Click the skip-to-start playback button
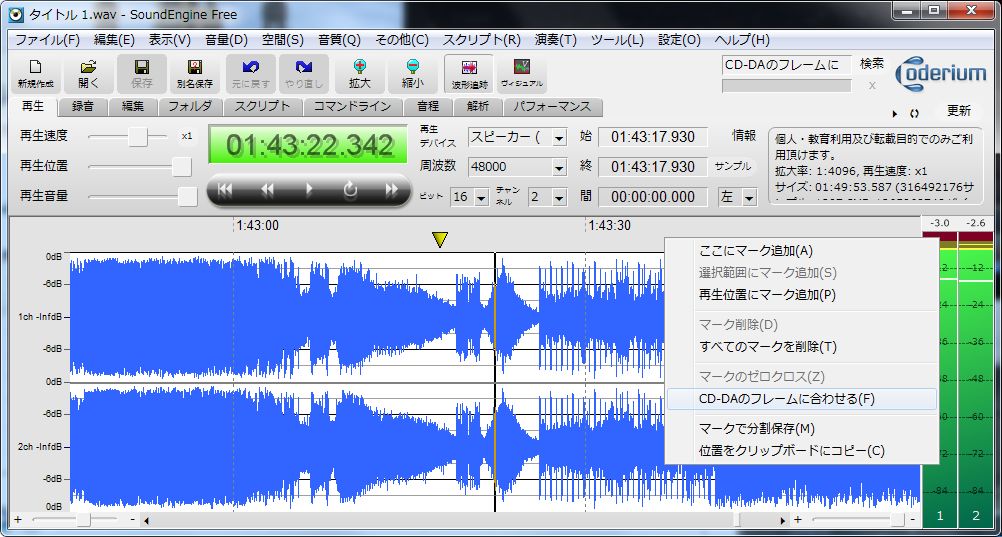 tap(225, 190)
